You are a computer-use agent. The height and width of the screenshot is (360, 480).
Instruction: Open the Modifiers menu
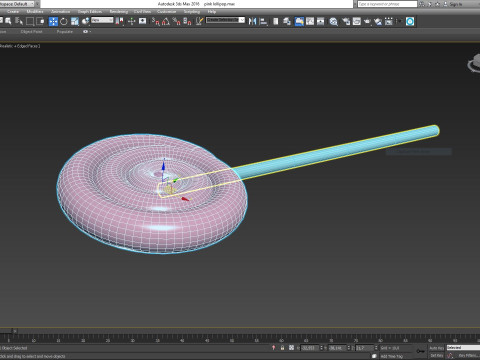point(35,12)
